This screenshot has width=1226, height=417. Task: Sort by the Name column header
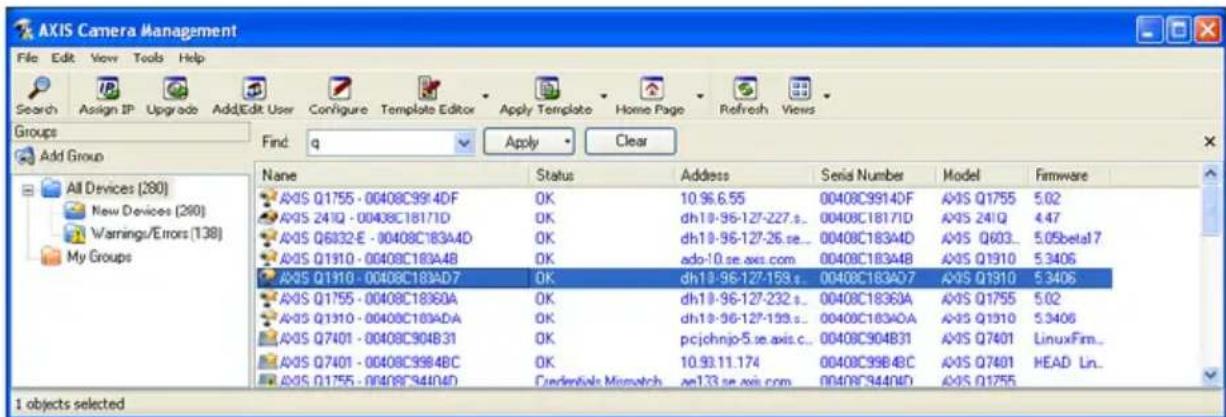click(392, 174)
